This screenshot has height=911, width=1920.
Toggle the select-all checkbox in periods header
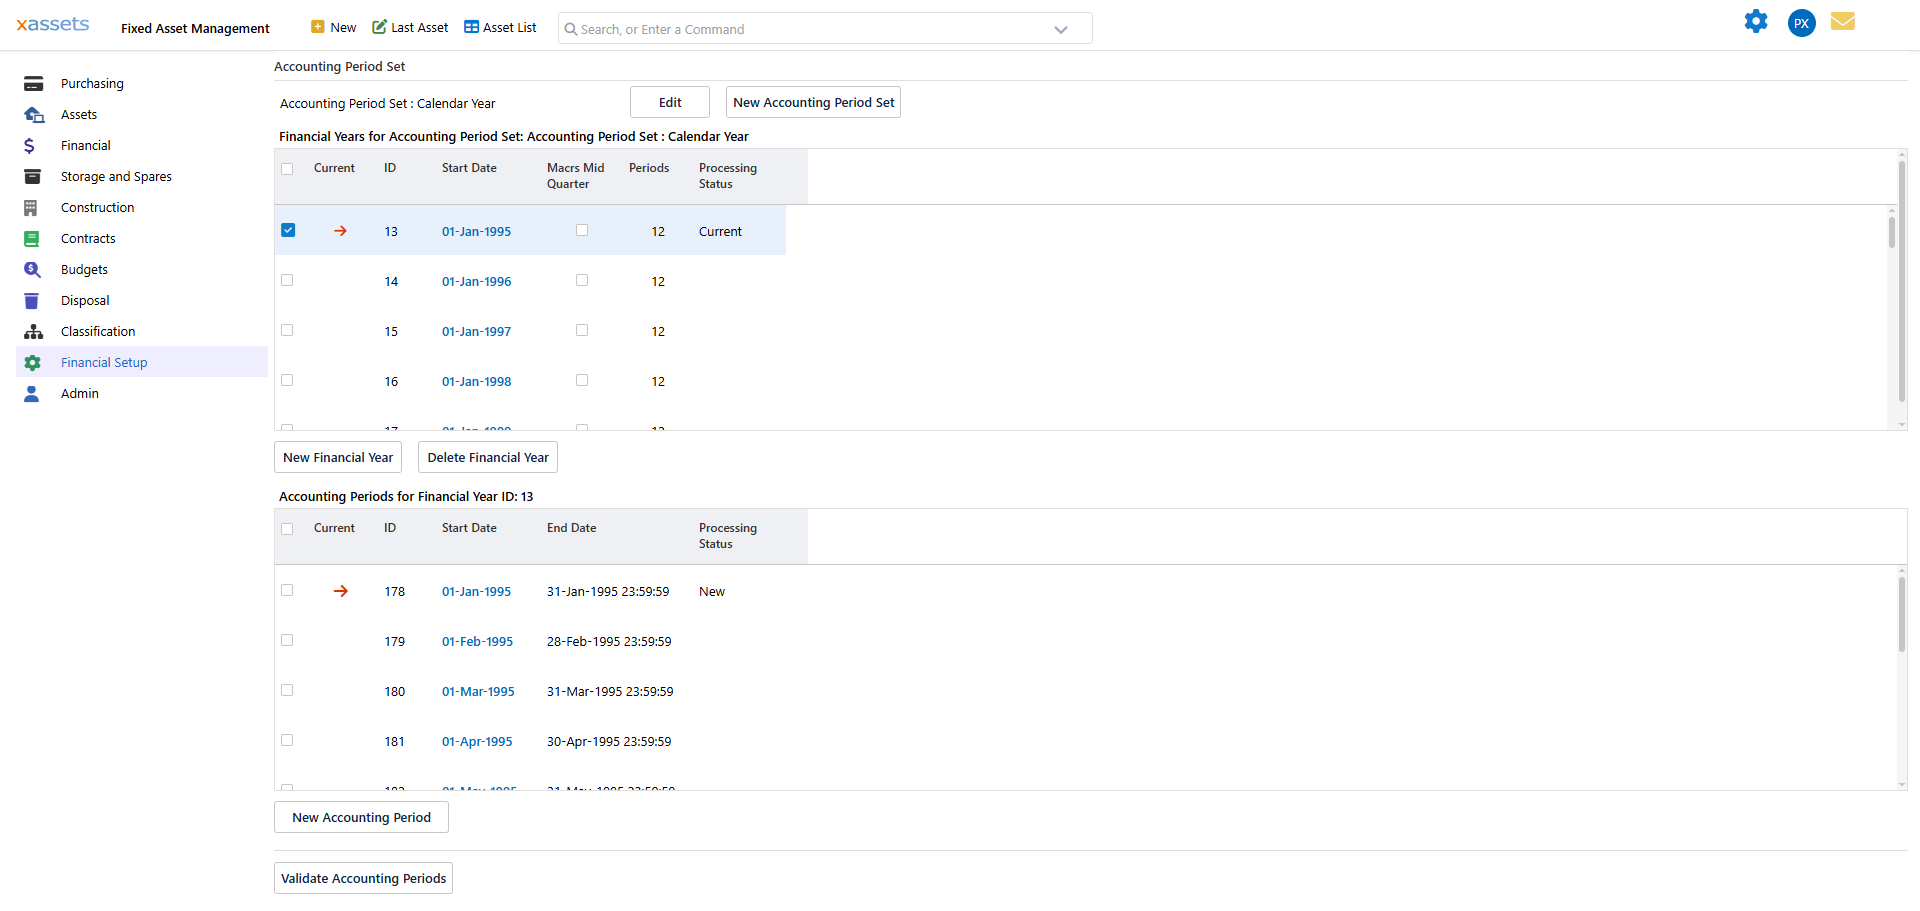(x=287, y=529)
